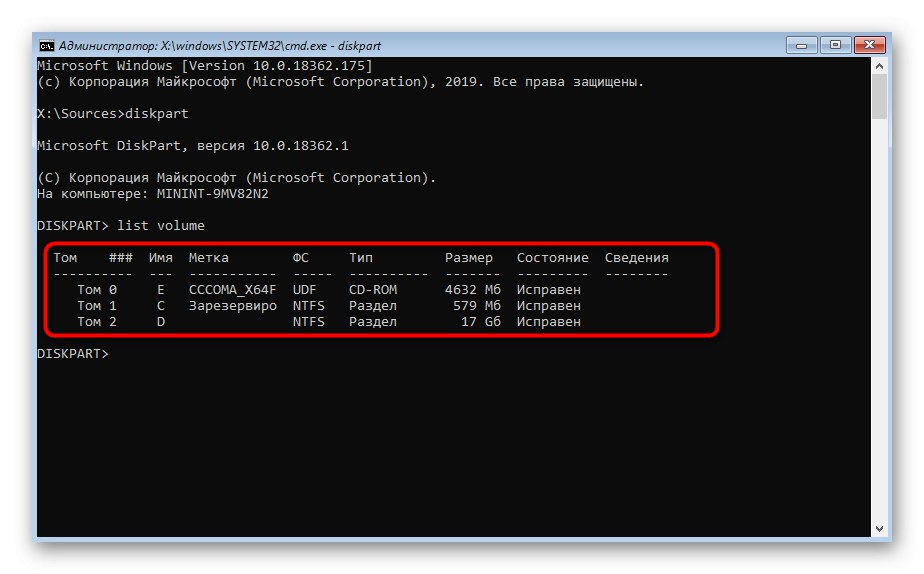Click the label 'Зарезервиро'

point(233,306)
